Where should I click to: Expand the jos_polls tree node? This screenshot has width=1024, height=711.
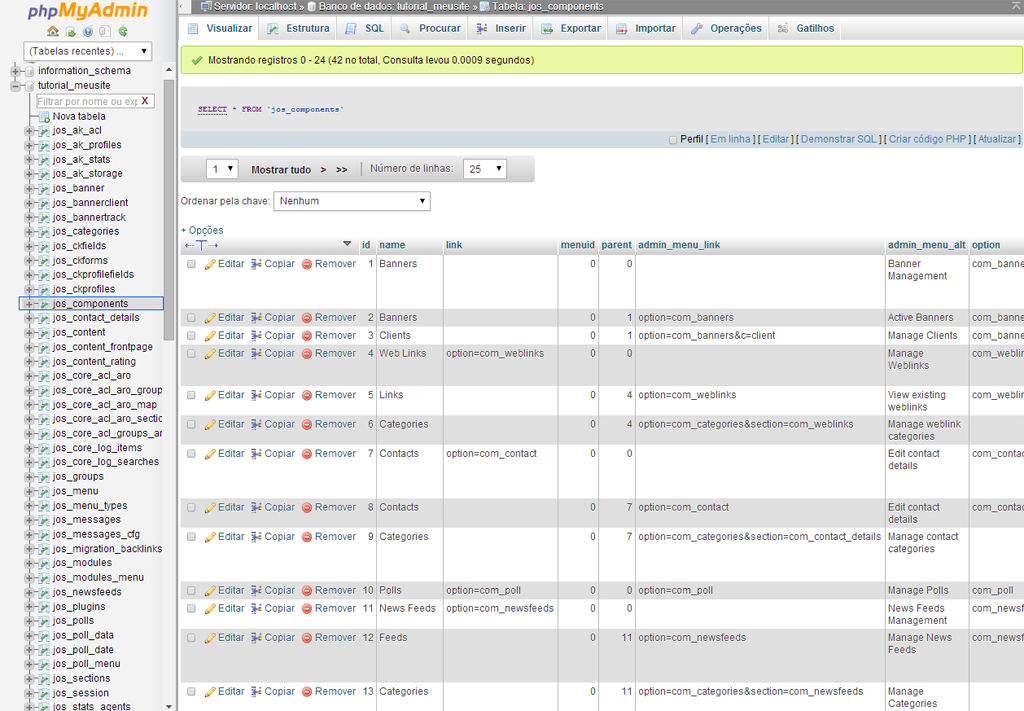click(x=29, y=621)
